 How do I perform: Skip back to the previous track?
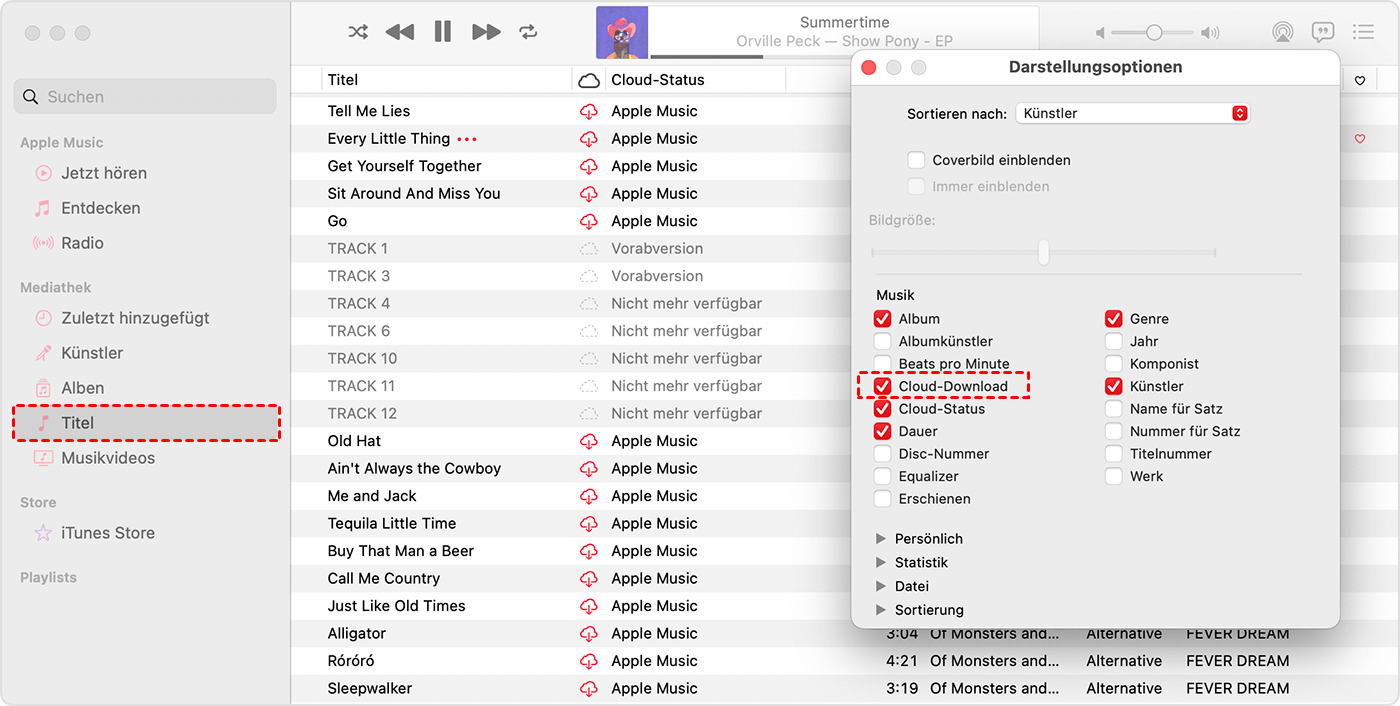[x=400, y=32]
